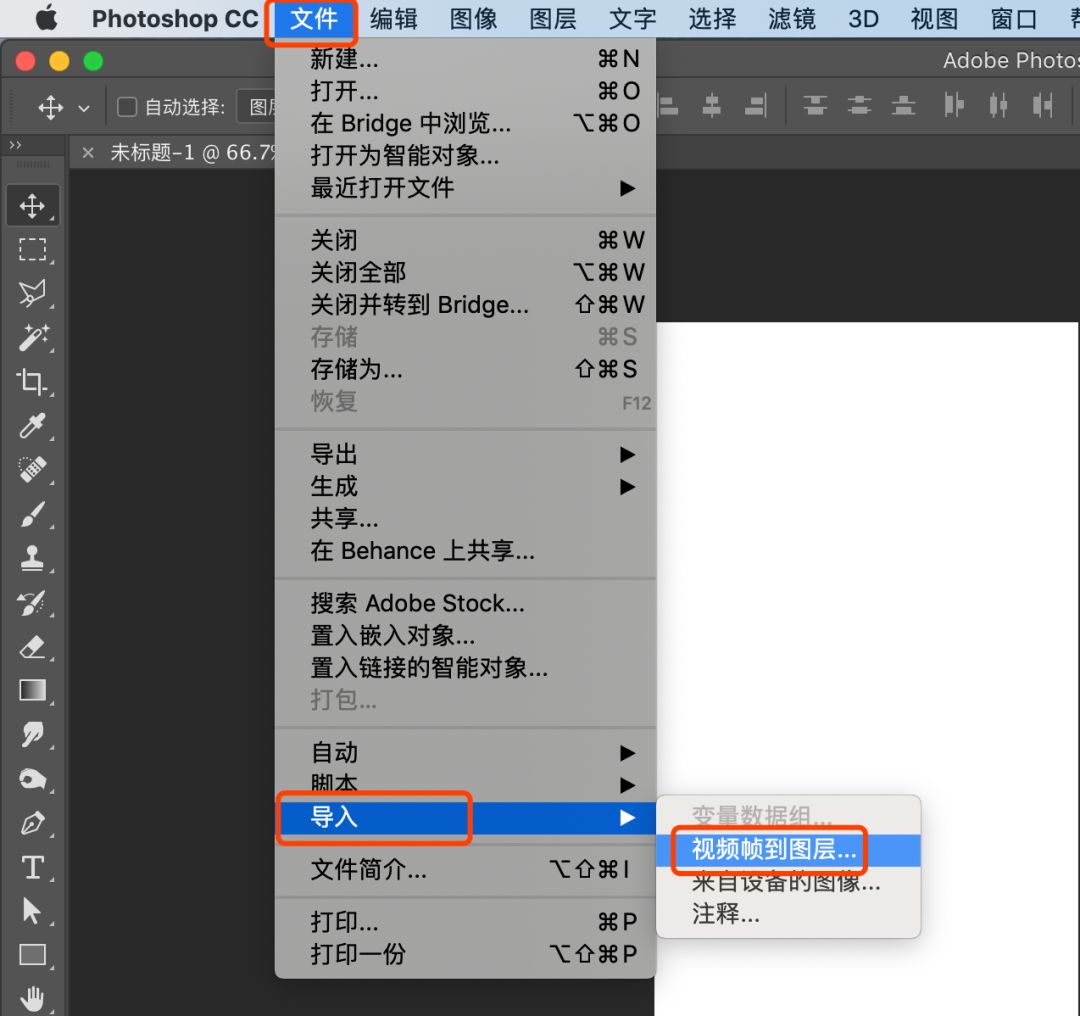Expand the 导出 submenu
The image size is (1080, 1016).
334,454
